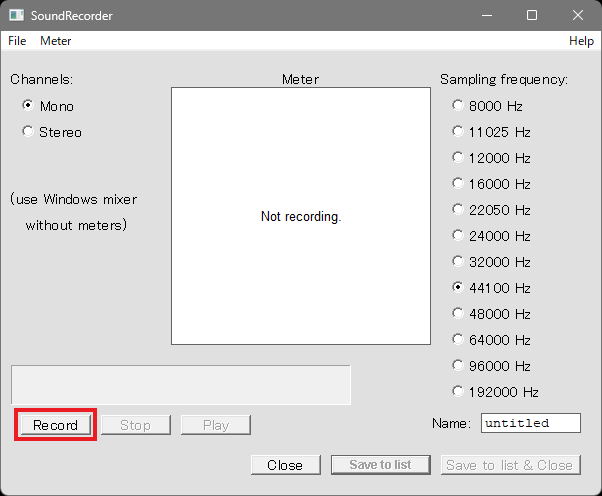
Task: Click the Name text field
Action: click(x=530, y=423)
